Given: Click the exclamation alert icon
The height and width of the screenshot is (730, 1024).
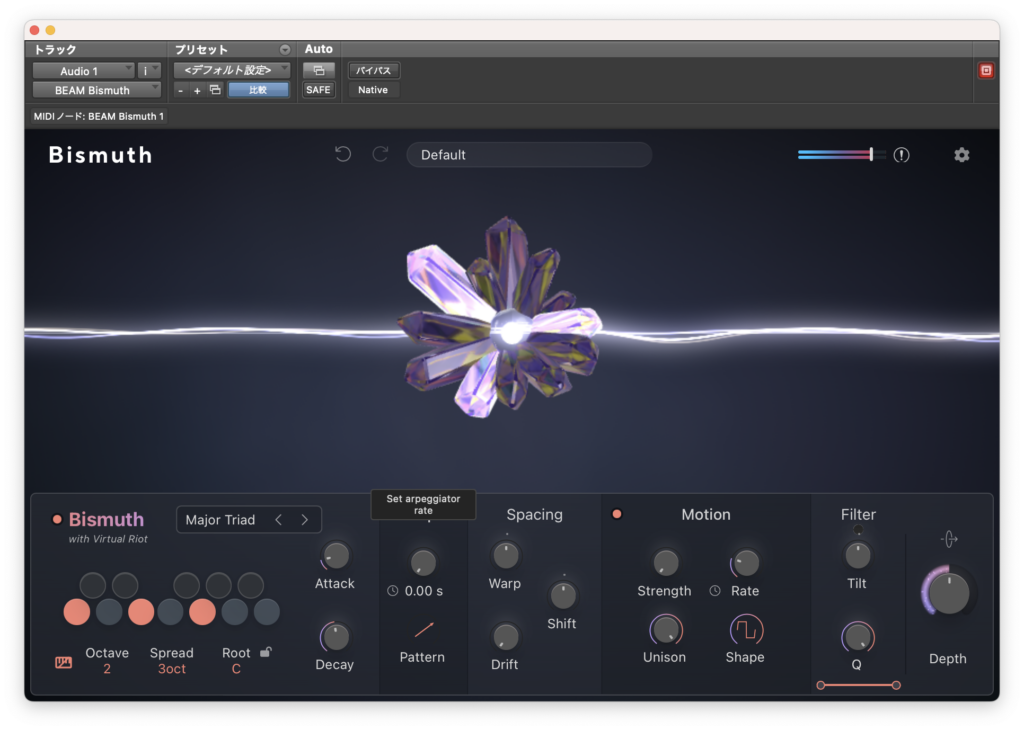Looking at the screenshot, I should point(901,155).
